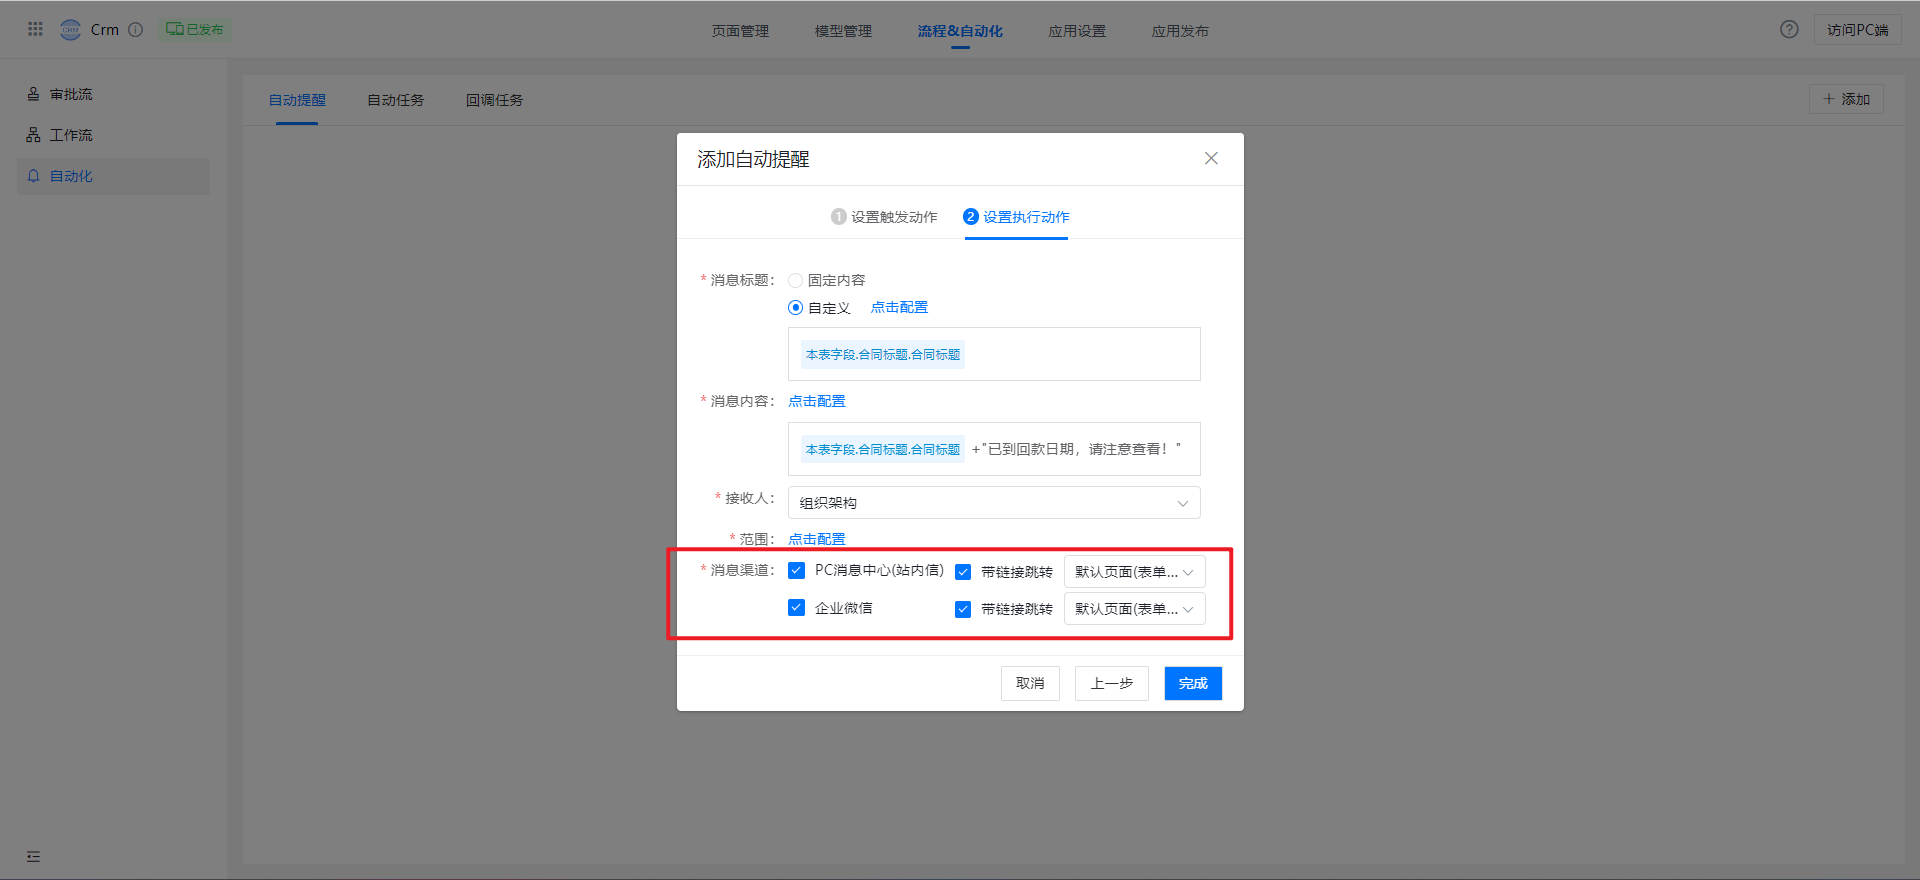The image size is (1920, 880).
Task: Open the app grid launcher icon
Action: point(35,29)
